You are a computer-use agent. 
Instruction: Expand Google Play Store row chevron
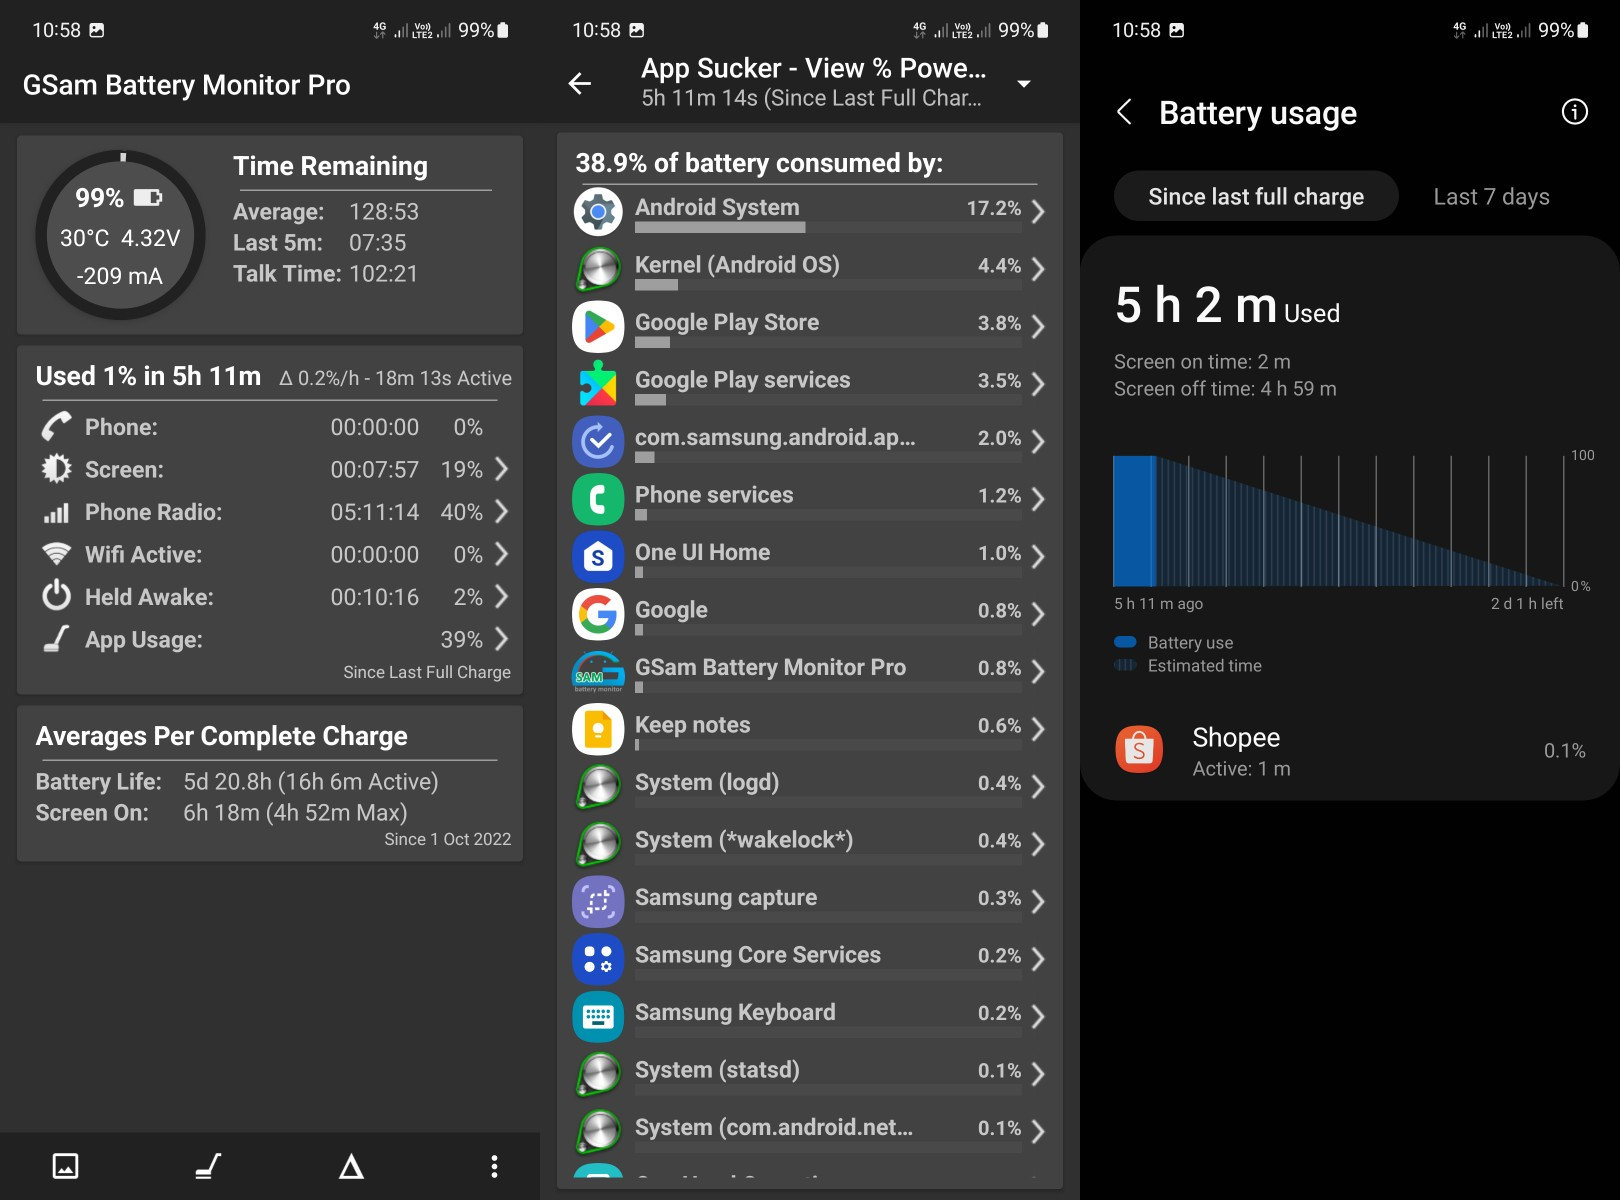click(1038, 326)
